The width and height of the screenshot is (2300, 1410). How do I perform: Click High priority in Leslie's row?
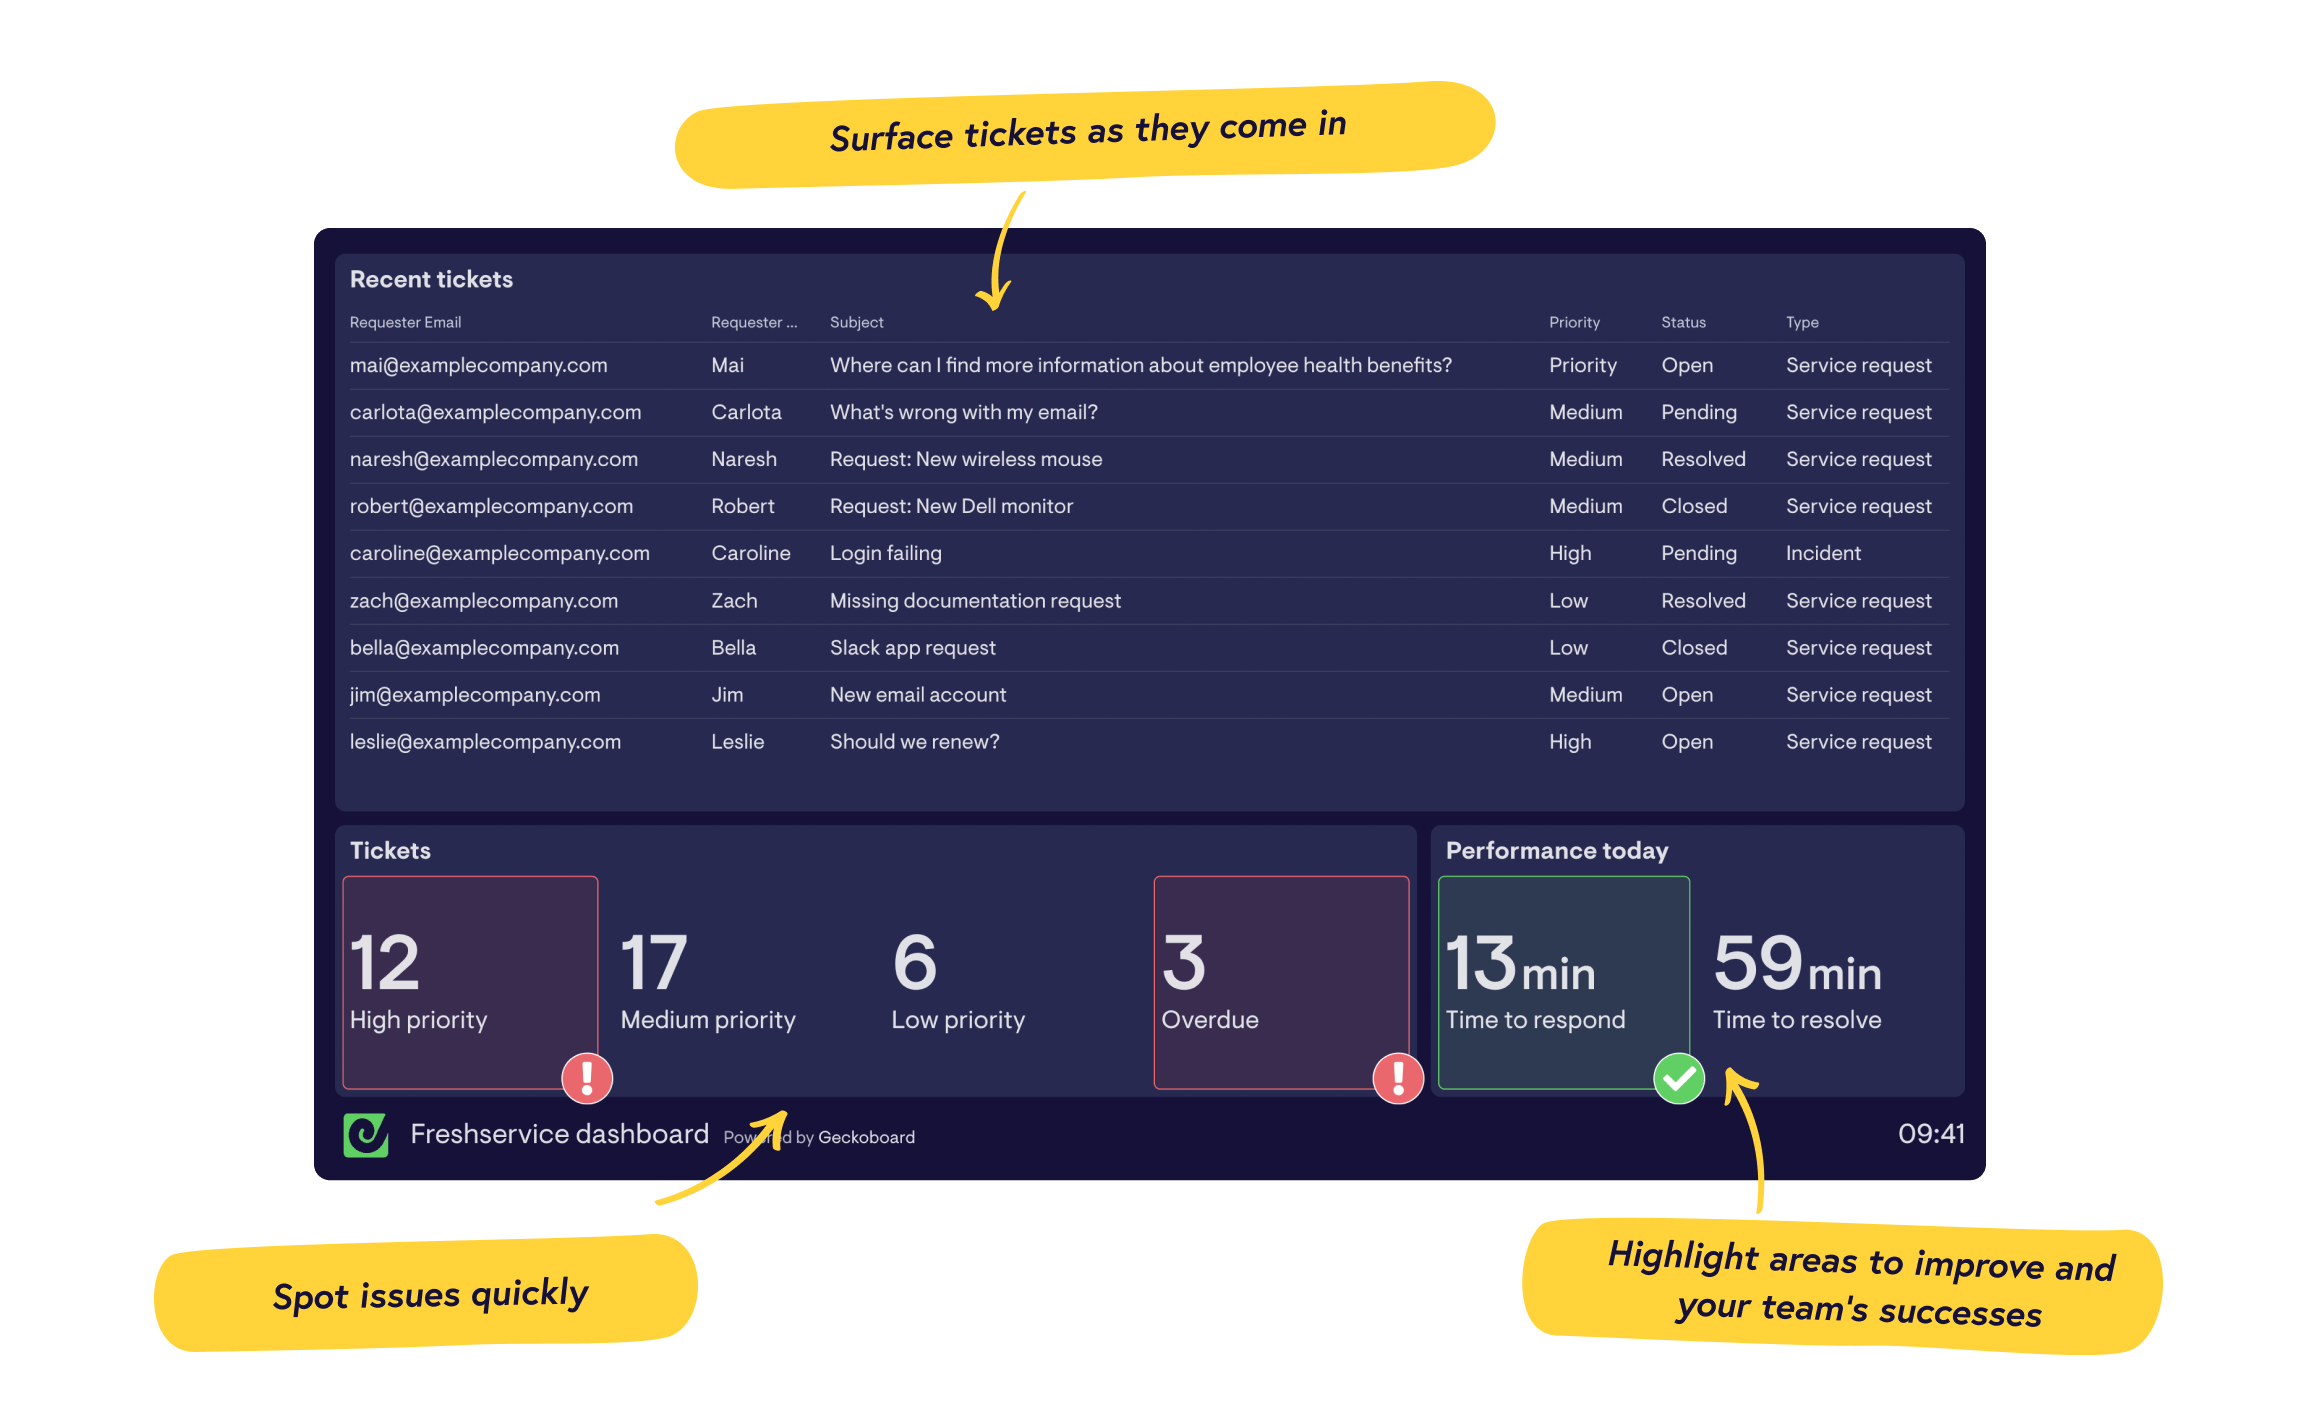pos(1570,742)
